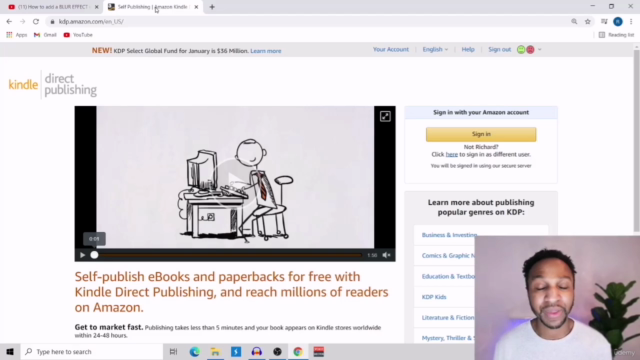
Task: Click the green happy face feedback icon
Action: point(521,49)
